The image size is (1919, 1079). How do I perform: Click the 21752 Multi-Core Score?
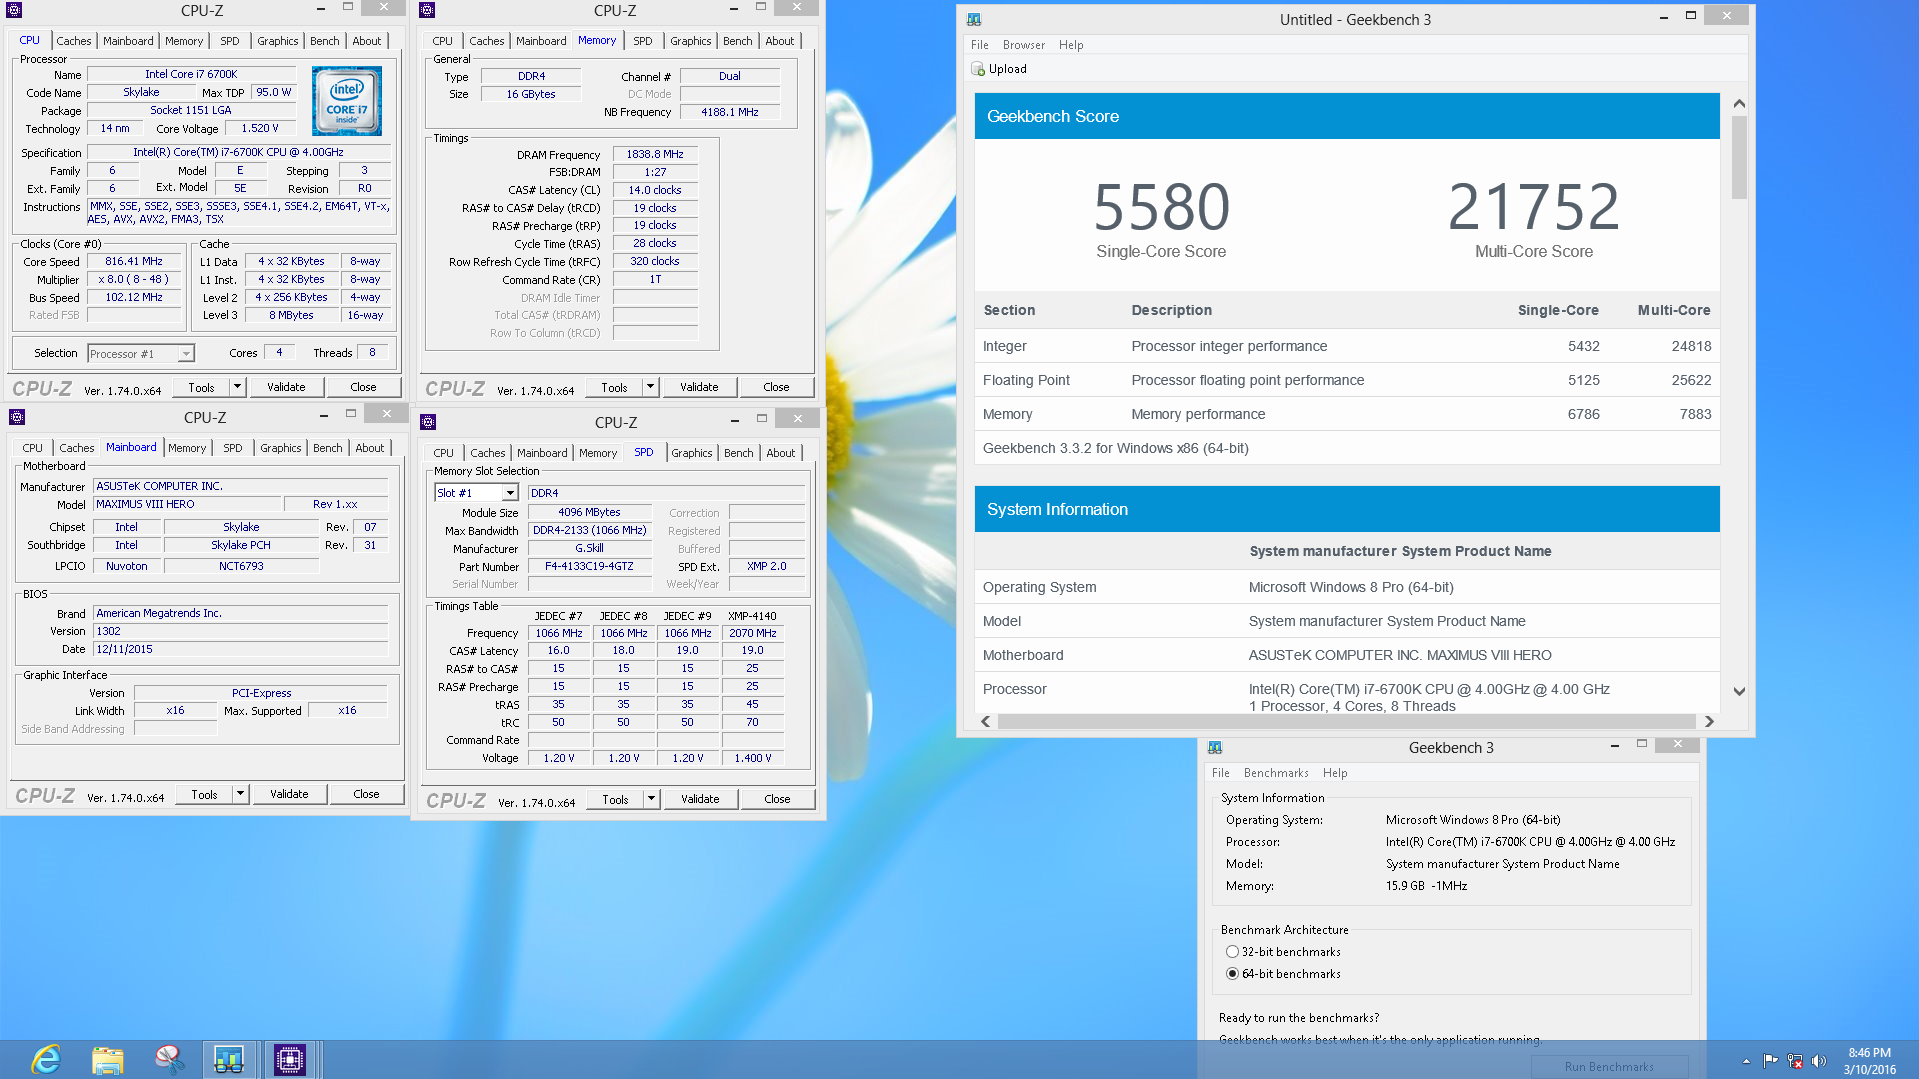tap(1533, 207)
